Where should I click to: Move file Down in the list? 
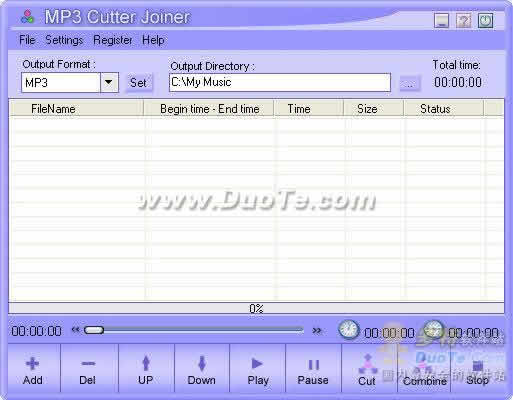tap(201, 369)
